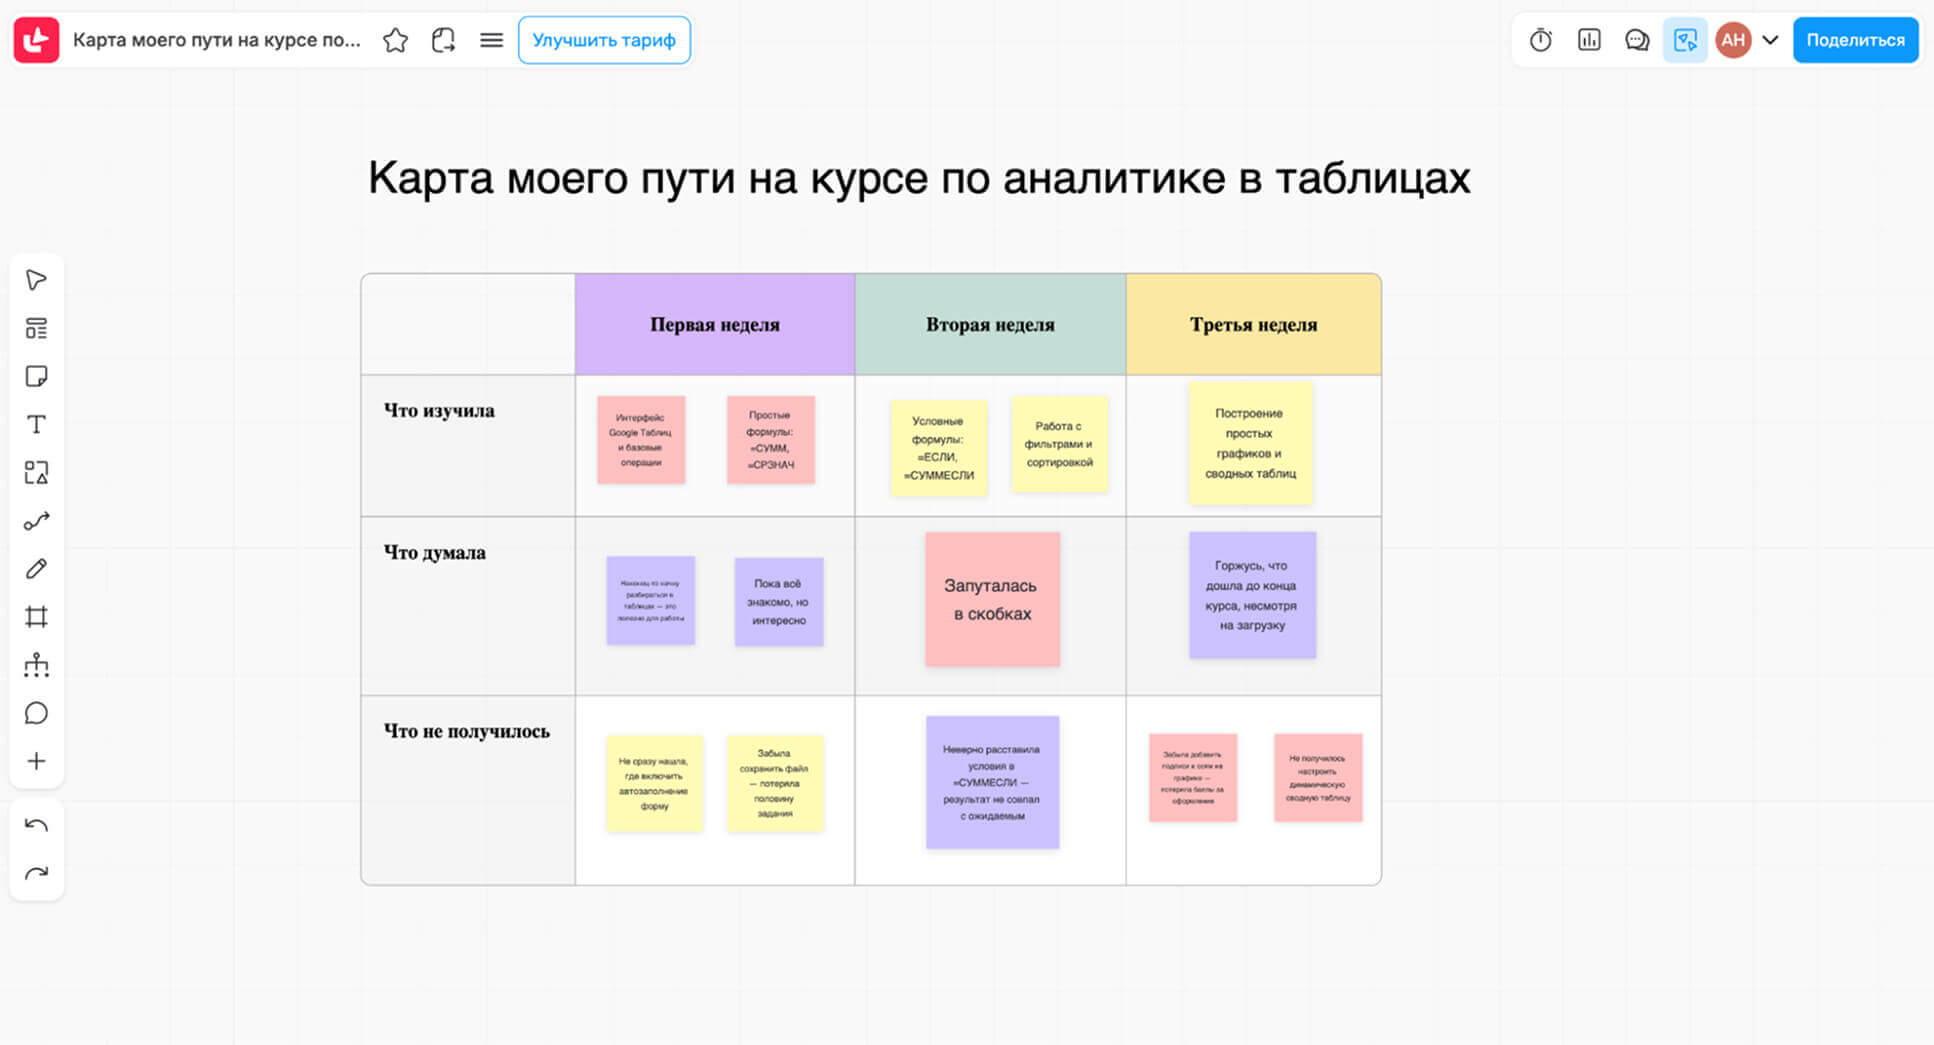Open the mind map diagram tool
The width and height of the screenshot is (1934, 1045).
[36, 665]
